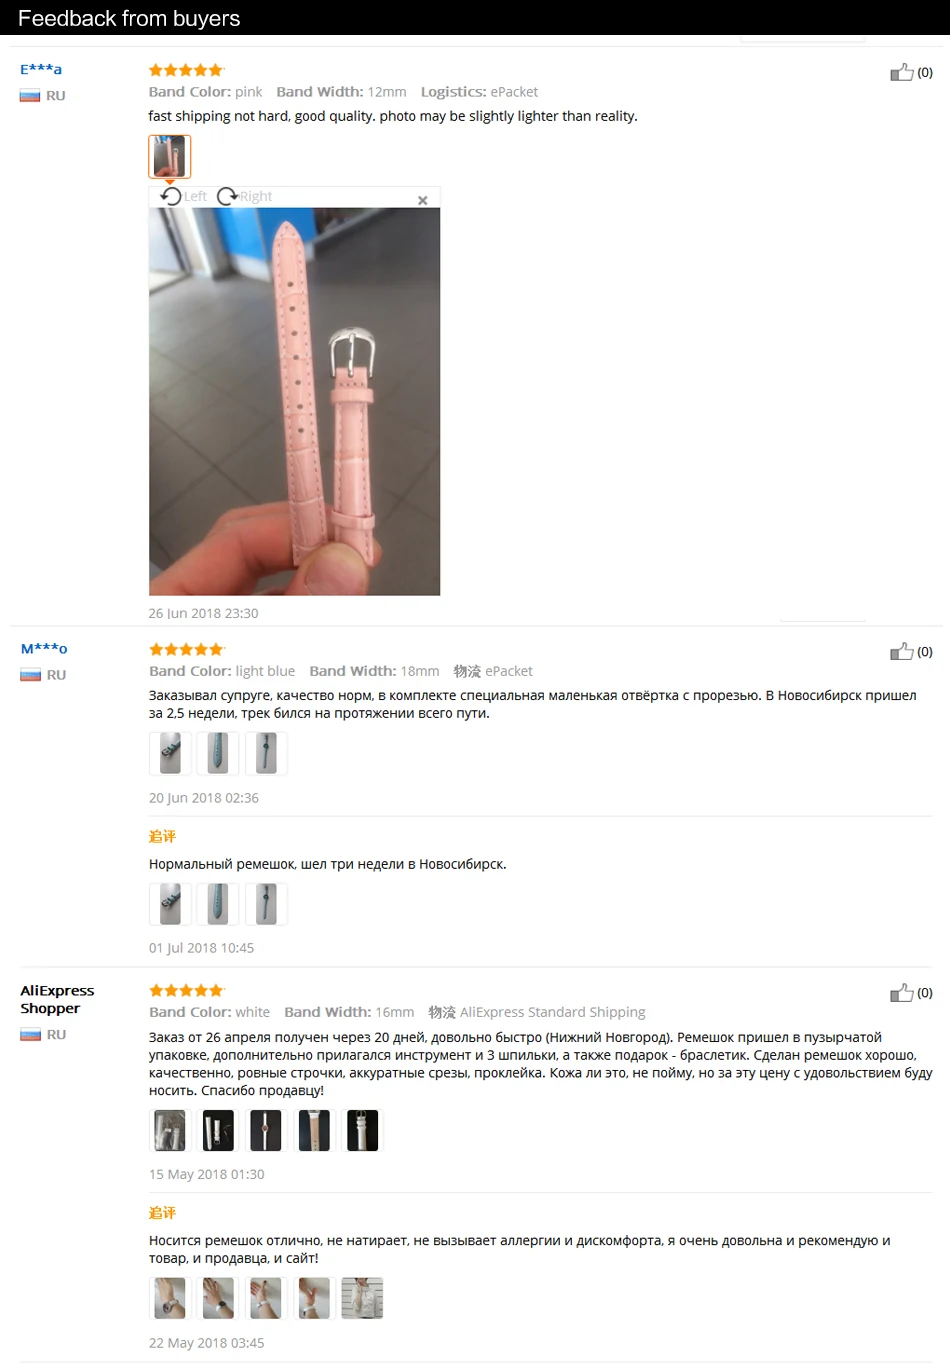View M***o's third strap photo from 20 Jun

[266, 753]
